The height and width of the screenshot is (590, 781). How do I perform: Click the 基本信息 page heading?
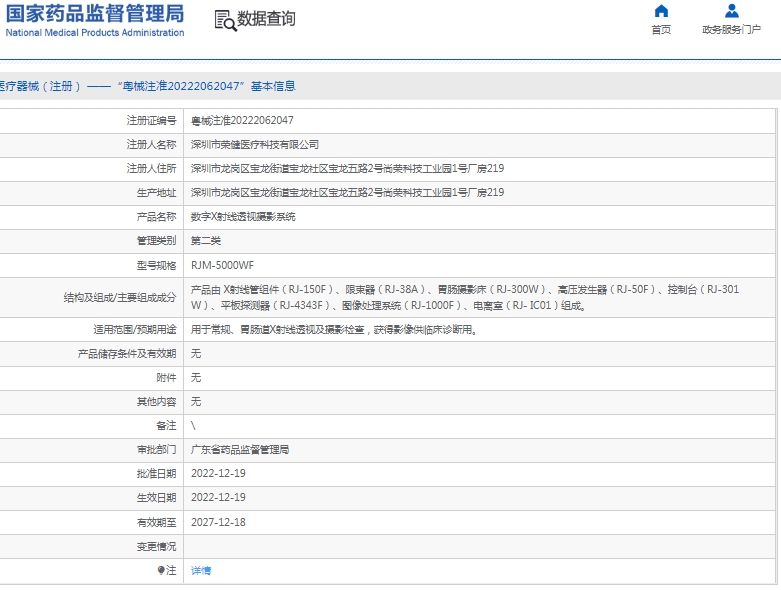pyautogui.click(x=273, y=87)
